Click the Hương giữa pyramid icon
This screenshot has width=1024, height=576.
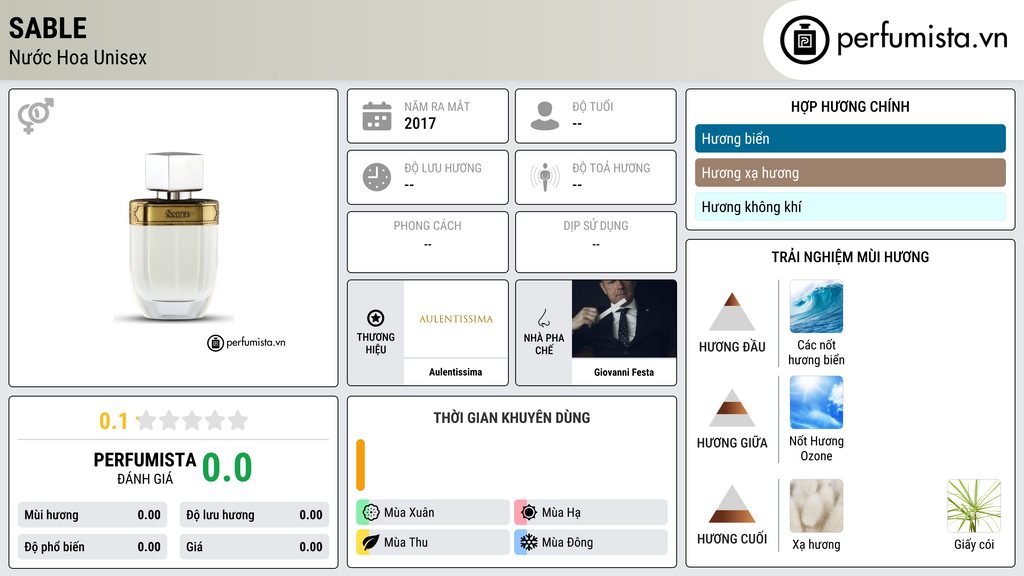click(732, 408)
